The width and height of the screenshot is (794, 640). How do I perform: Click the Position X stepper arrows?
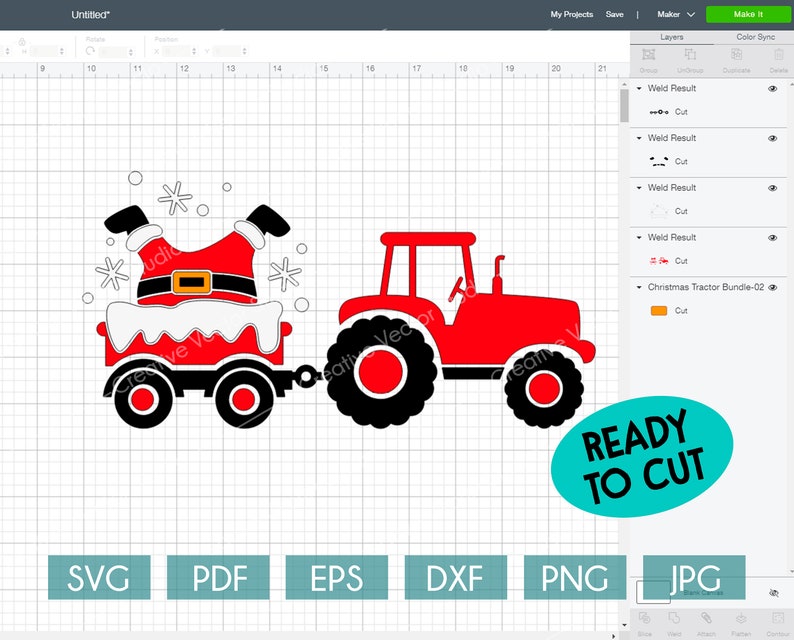(194, 51)
